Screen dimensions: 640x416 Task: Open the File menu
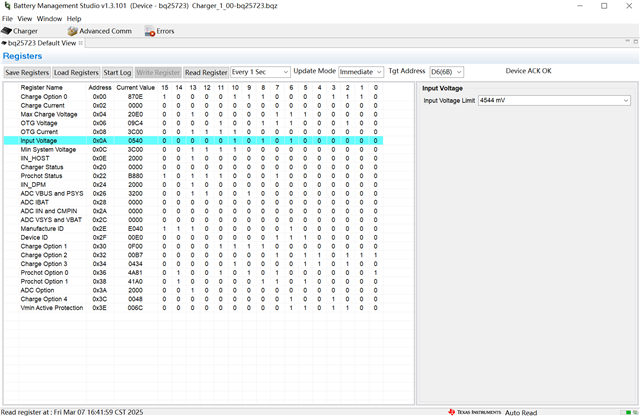(7, 19)
